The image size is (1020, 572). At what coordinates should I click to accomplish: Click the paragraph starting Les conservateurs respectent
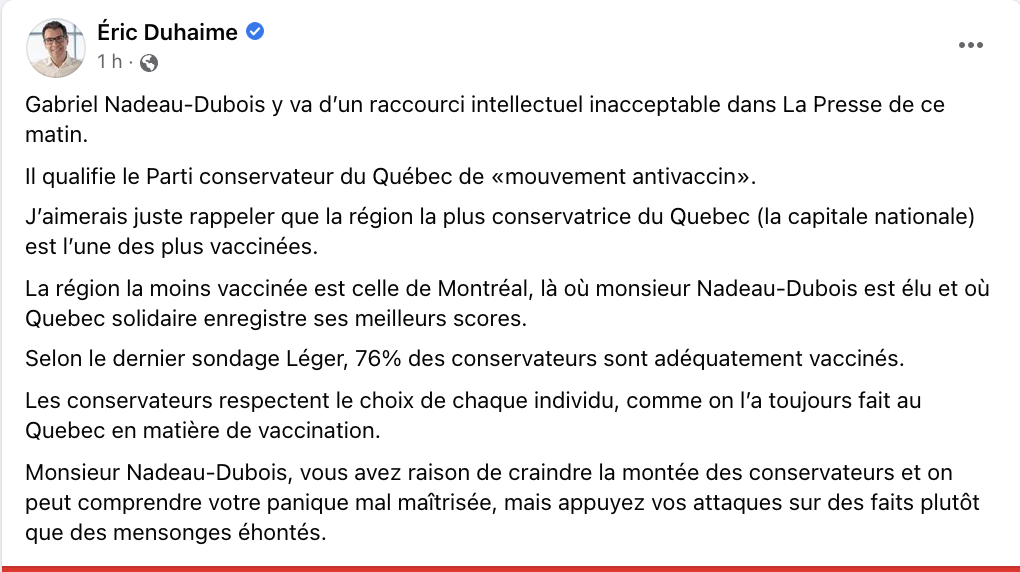[x=473, y=415]
